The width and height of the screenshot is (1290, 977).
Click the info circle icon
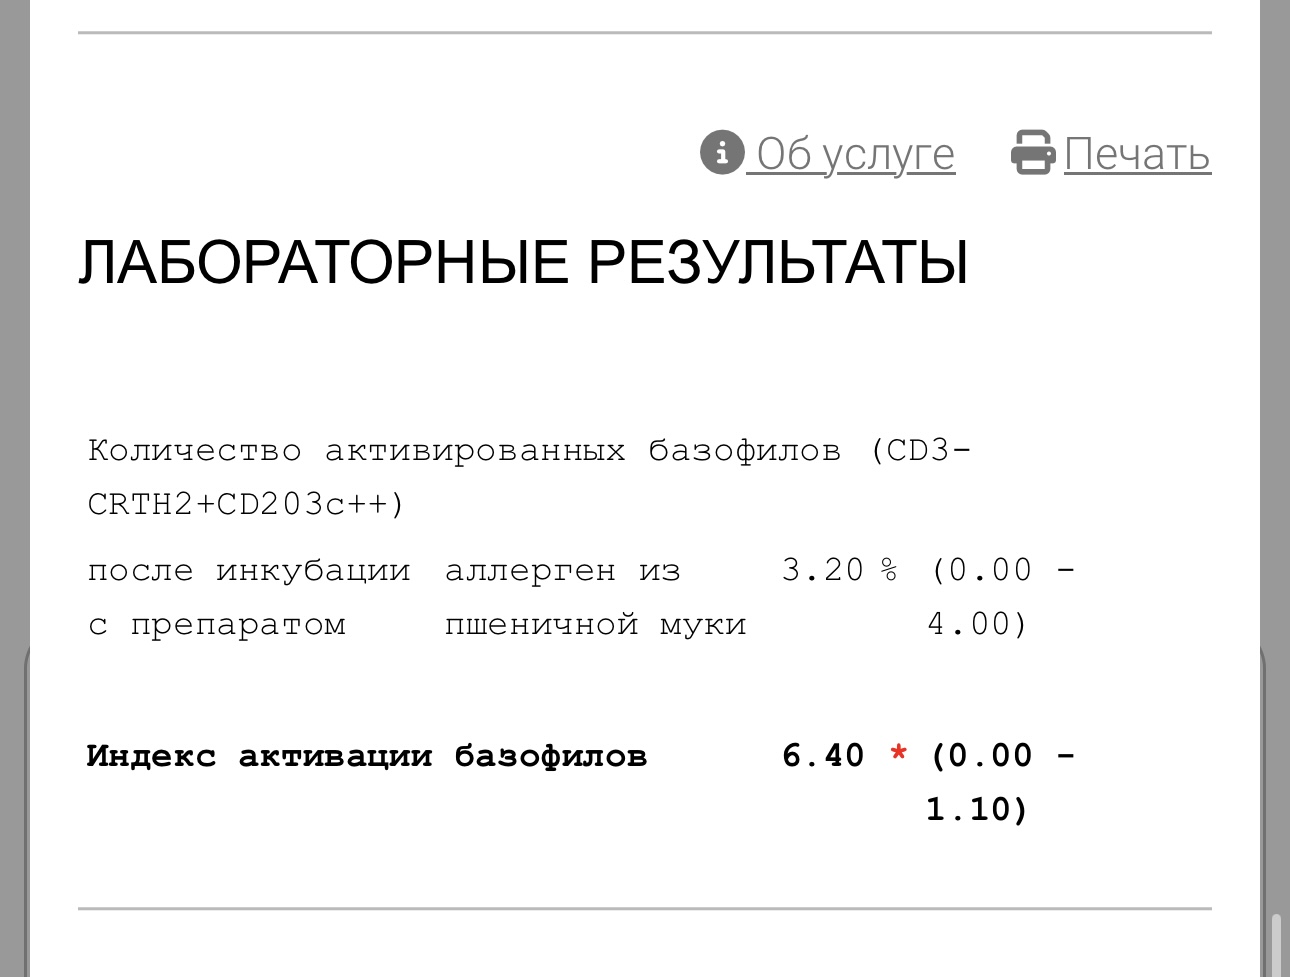(721, 153)
